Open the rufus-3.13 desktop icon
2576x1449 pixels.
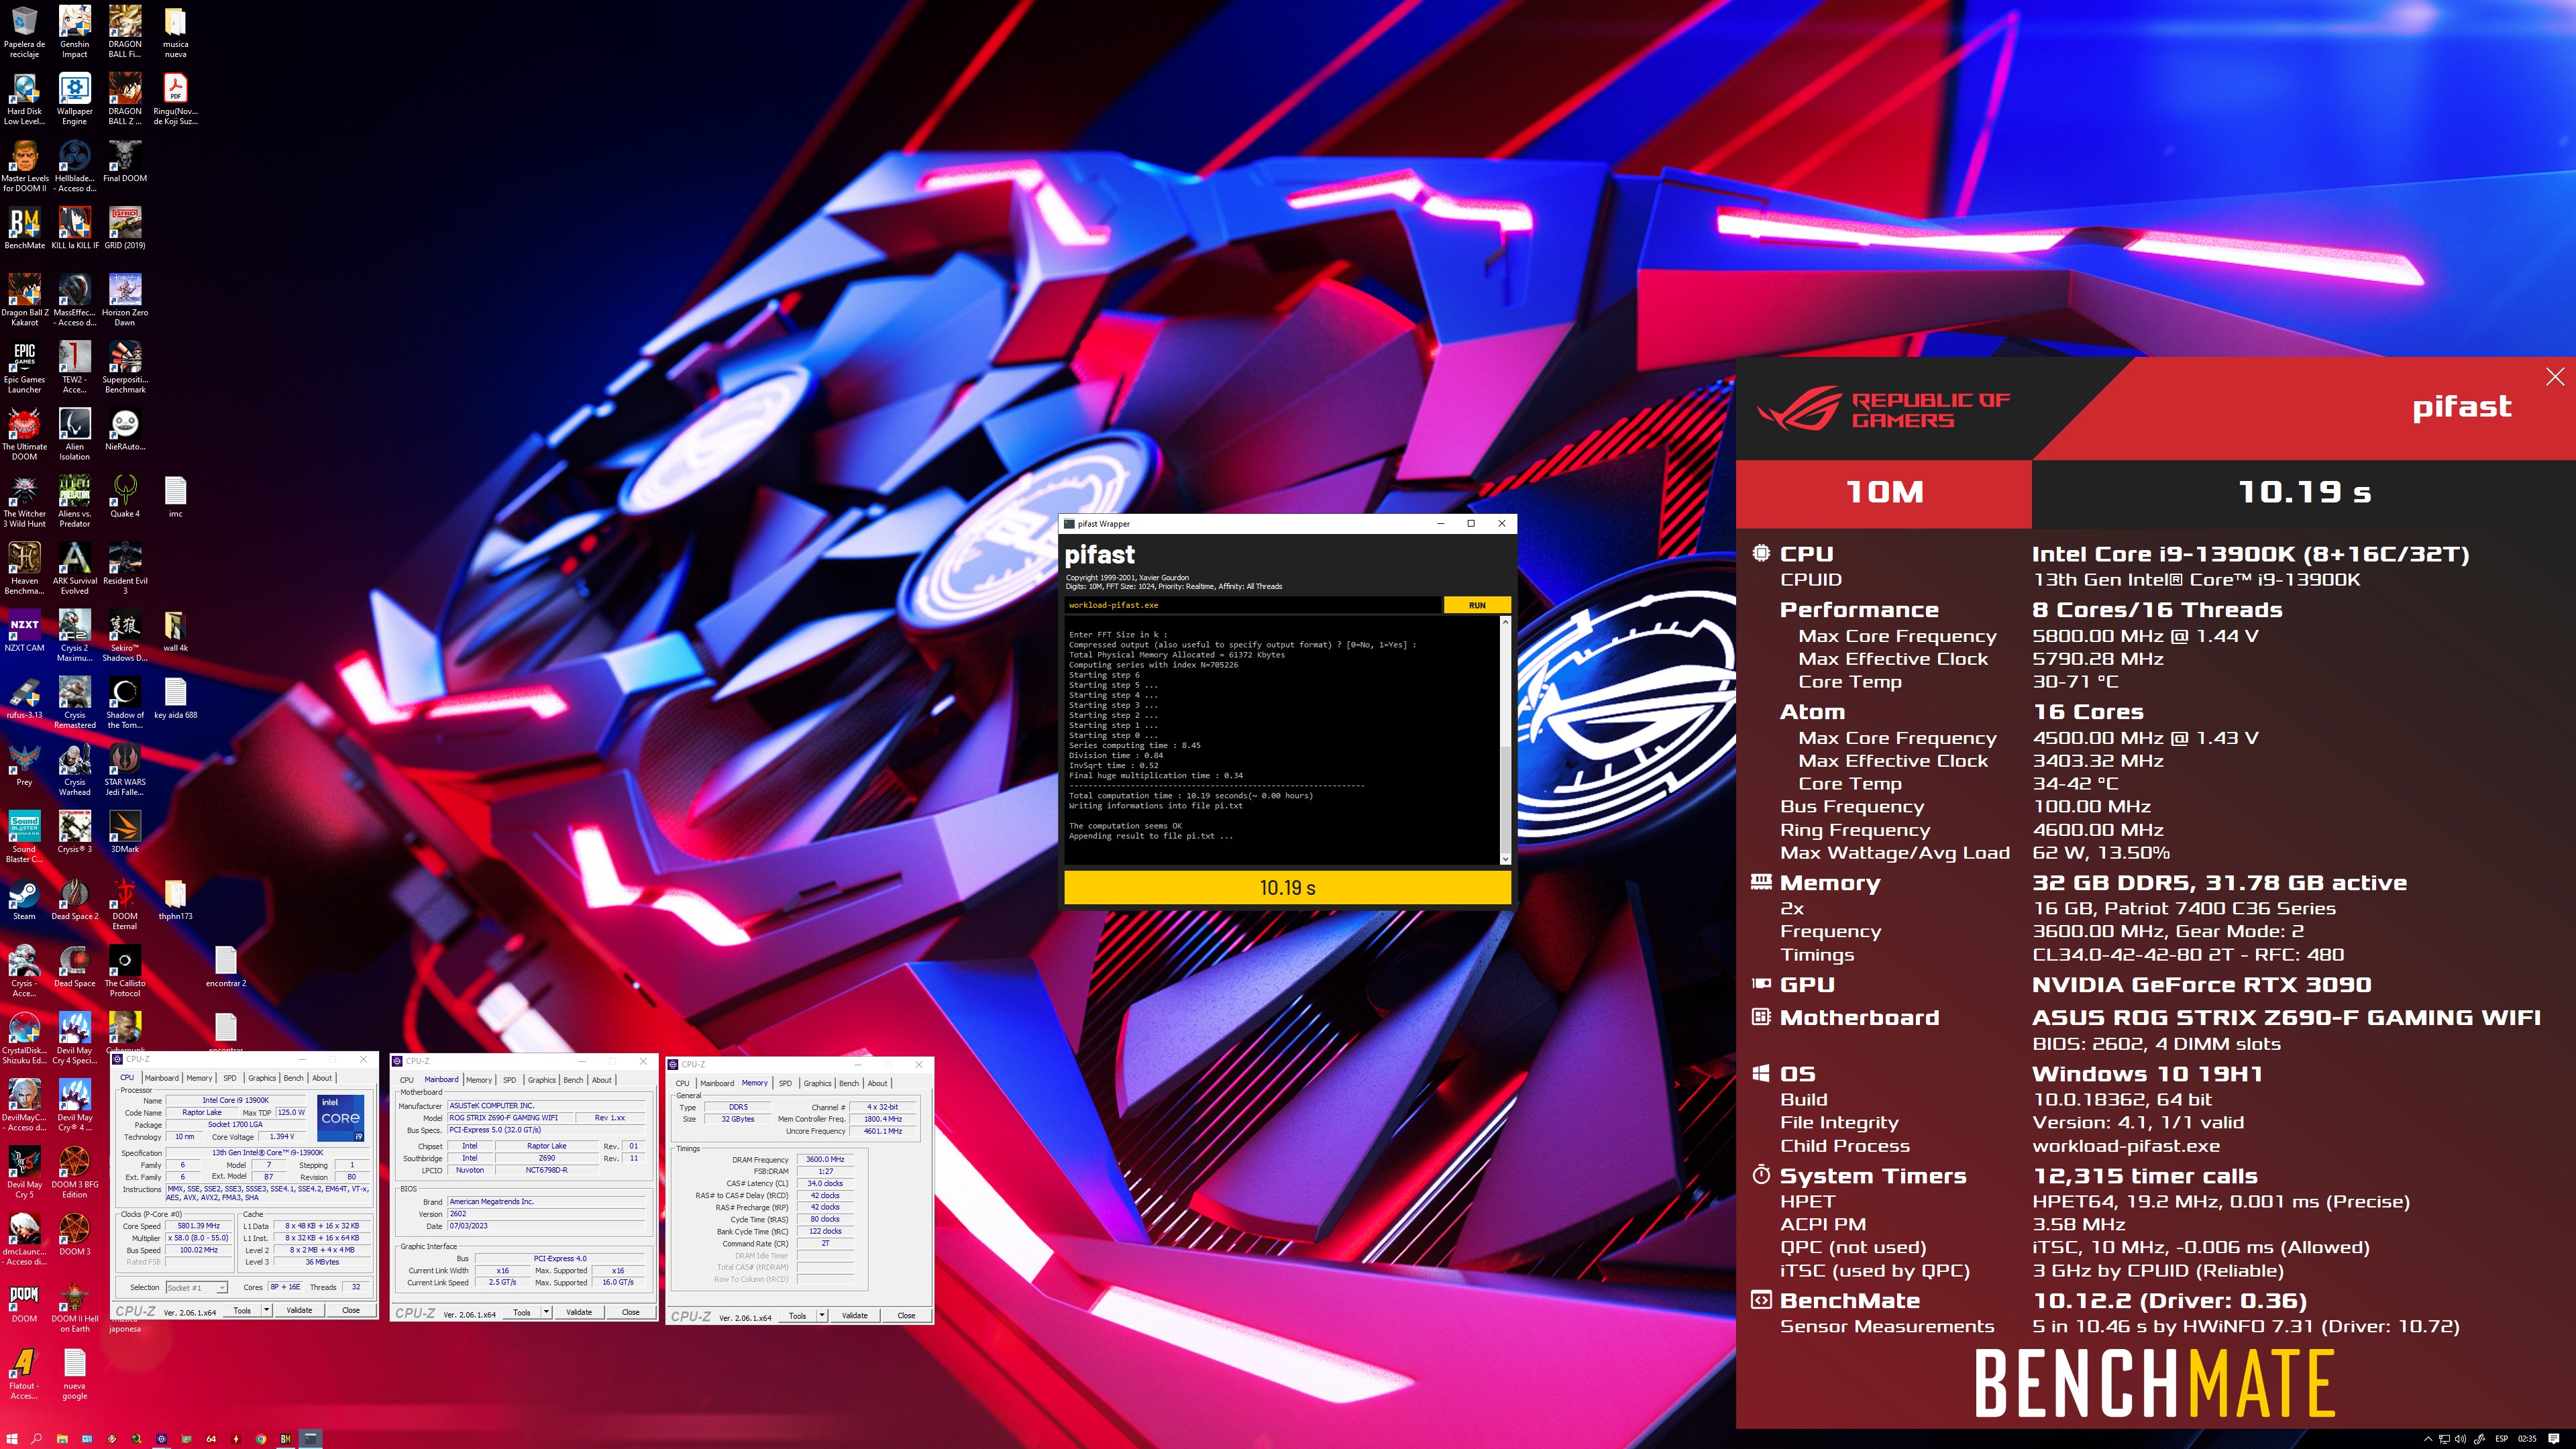click(25, 698)
